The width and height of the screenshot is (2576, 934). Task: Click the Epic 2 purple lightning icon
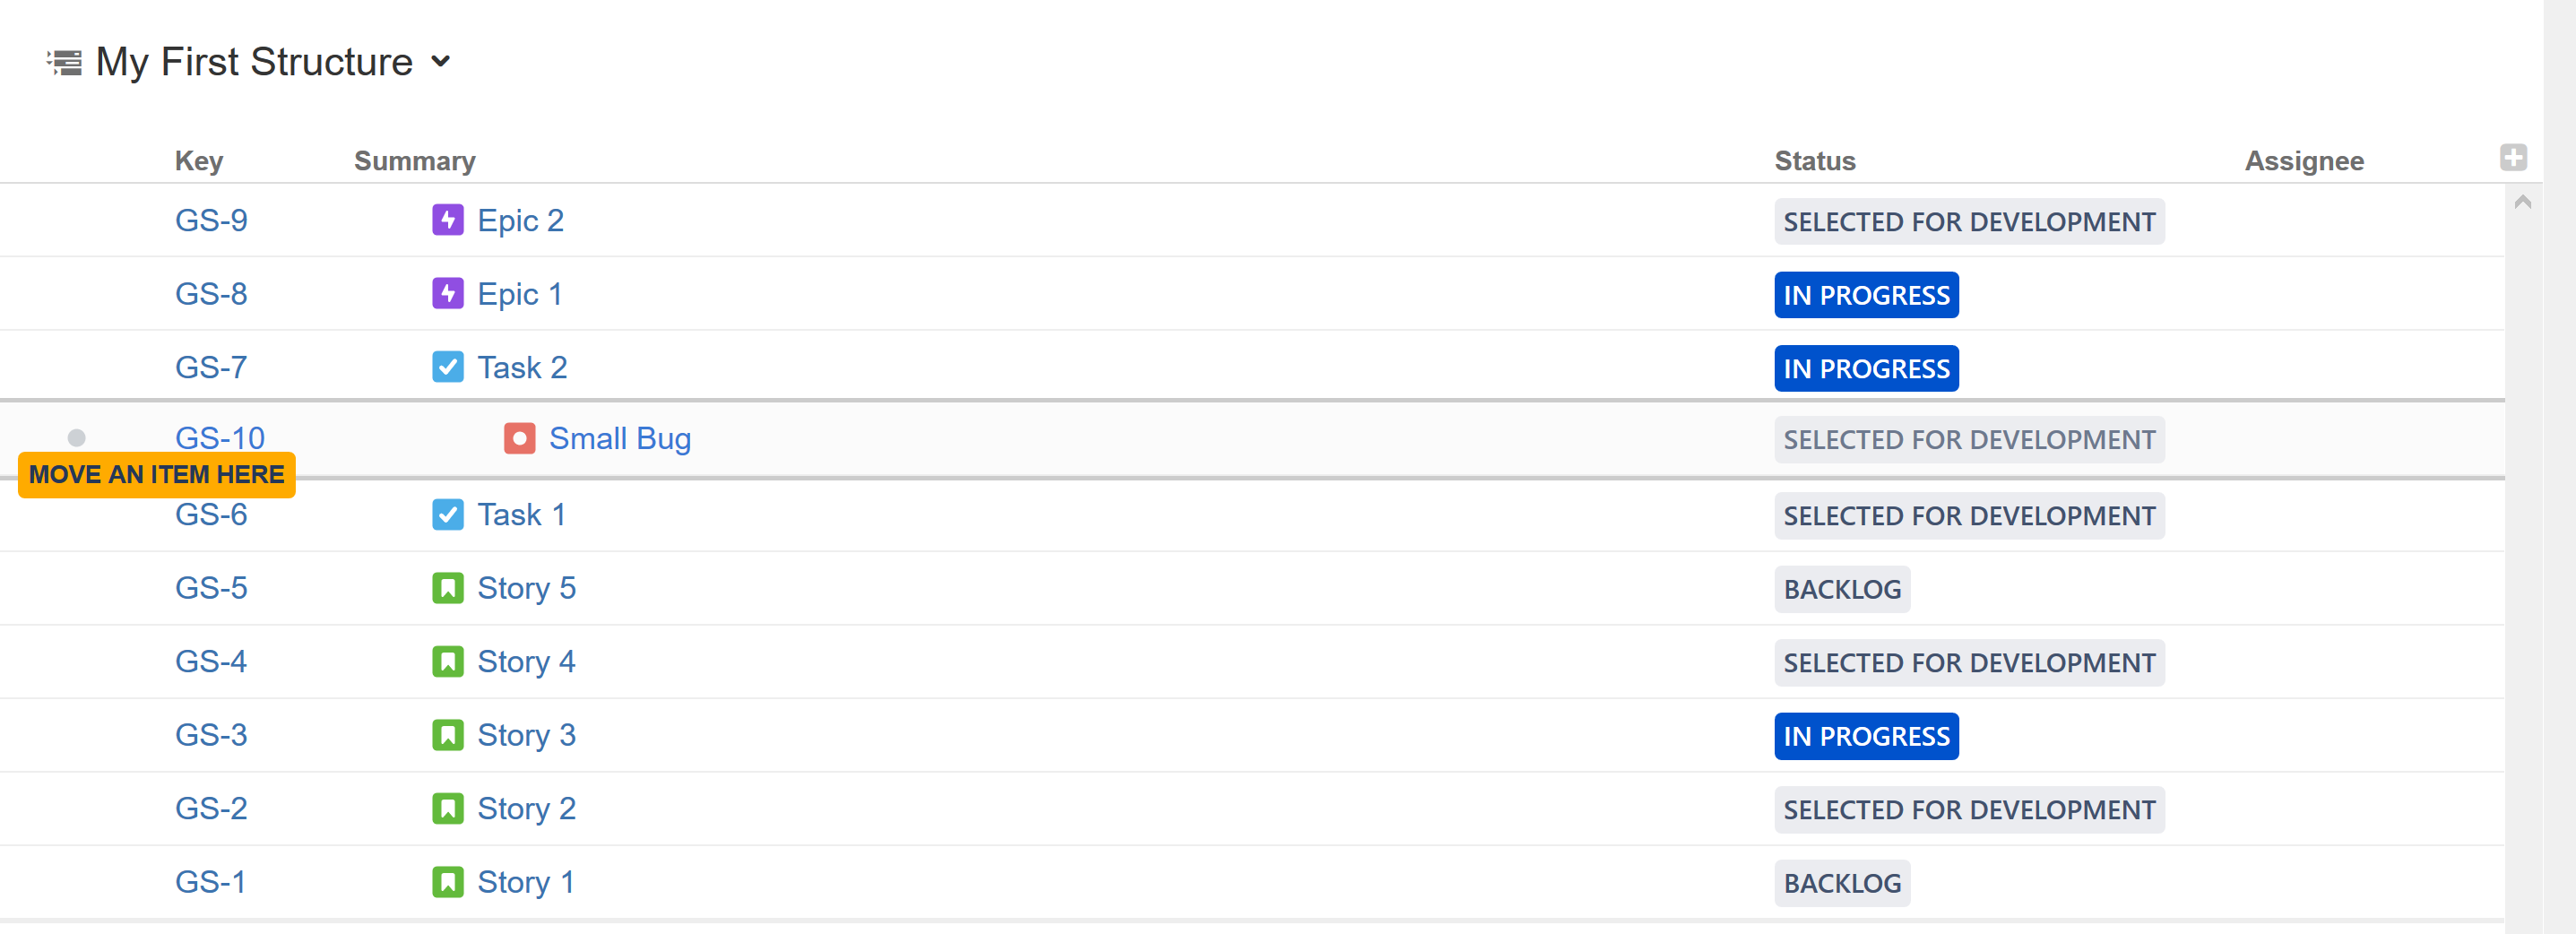coord(447,220)
